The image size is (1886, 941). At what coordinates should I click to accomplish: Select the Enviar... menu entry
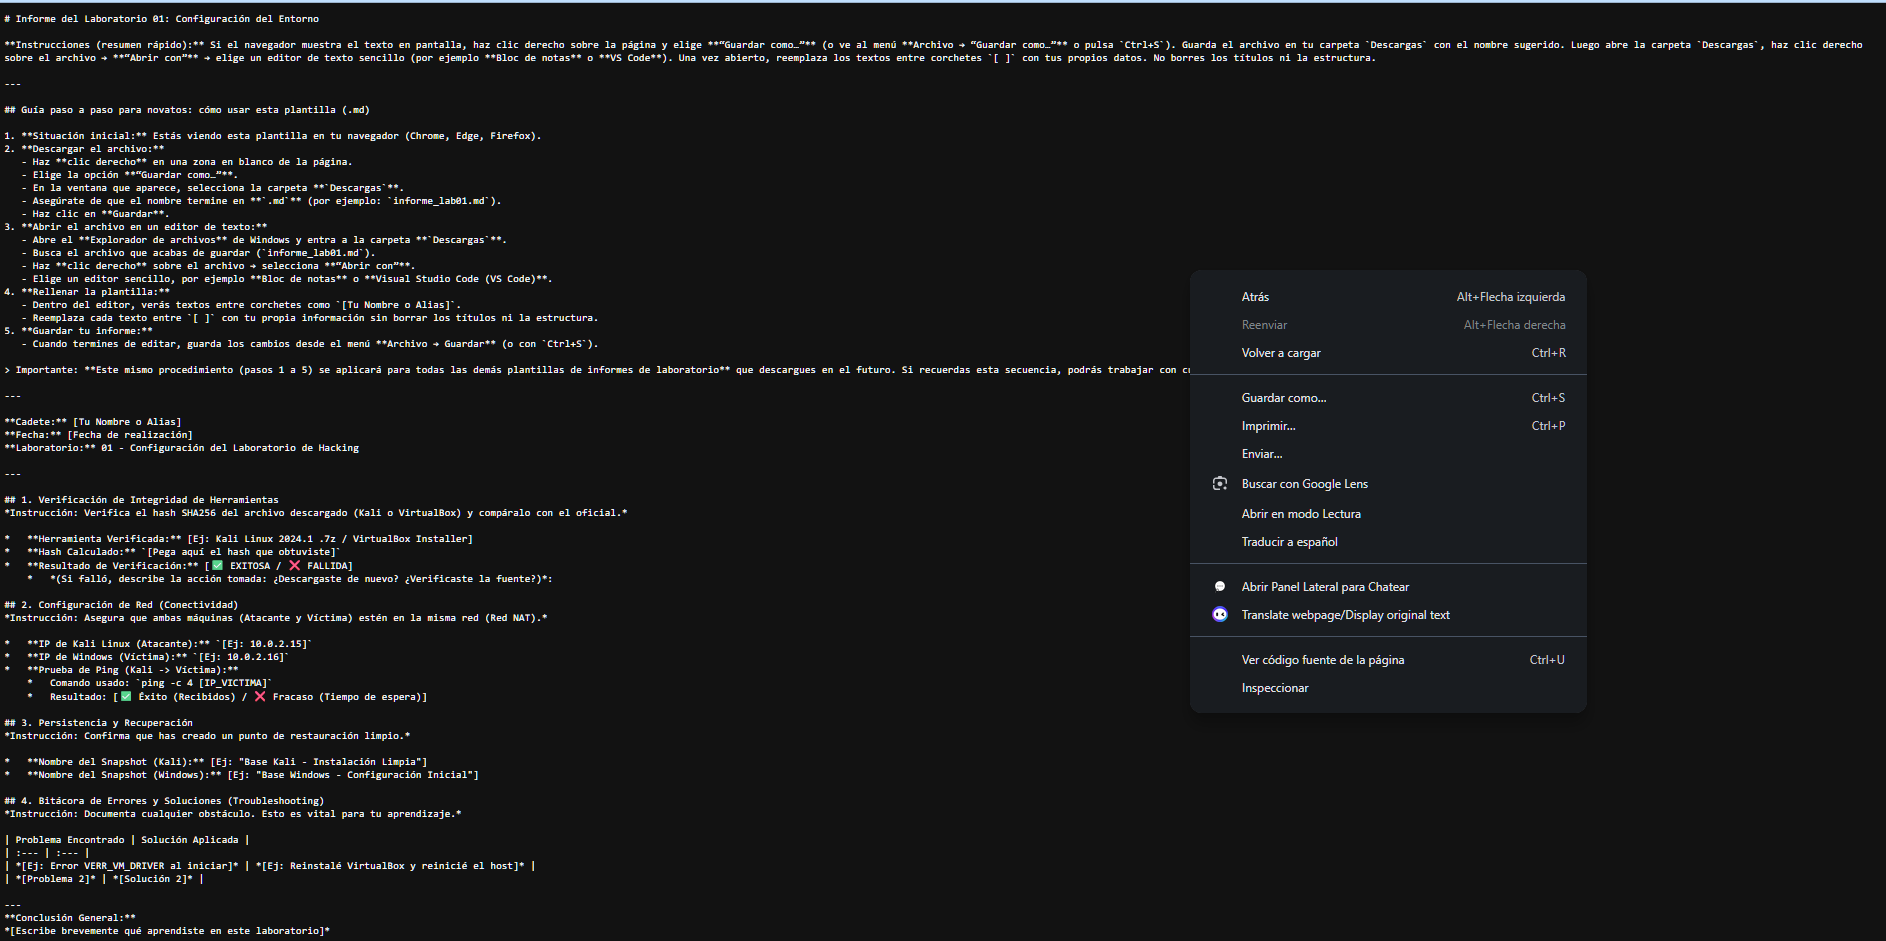click(1262, 454)
